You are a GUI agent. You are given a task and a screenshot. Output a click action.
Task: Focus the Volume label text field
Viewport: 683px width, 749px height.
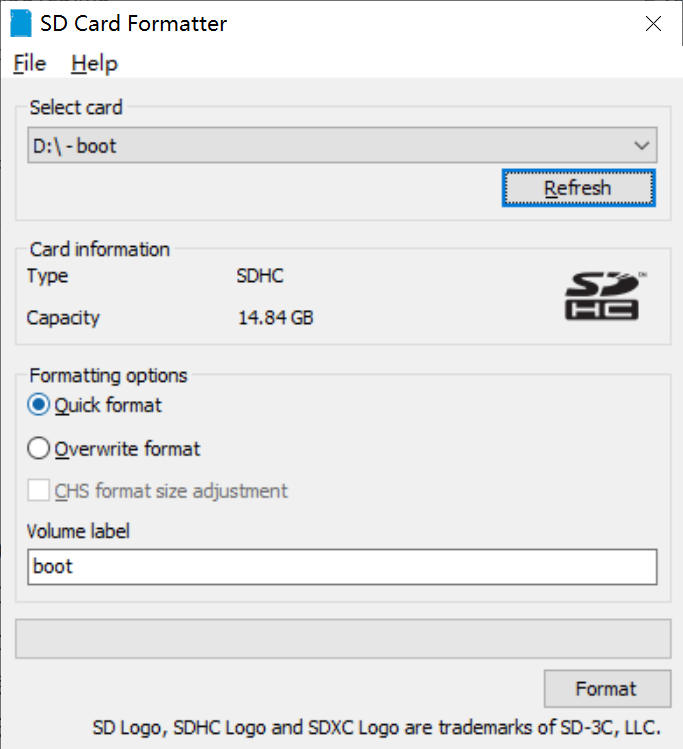click(342, 566)
